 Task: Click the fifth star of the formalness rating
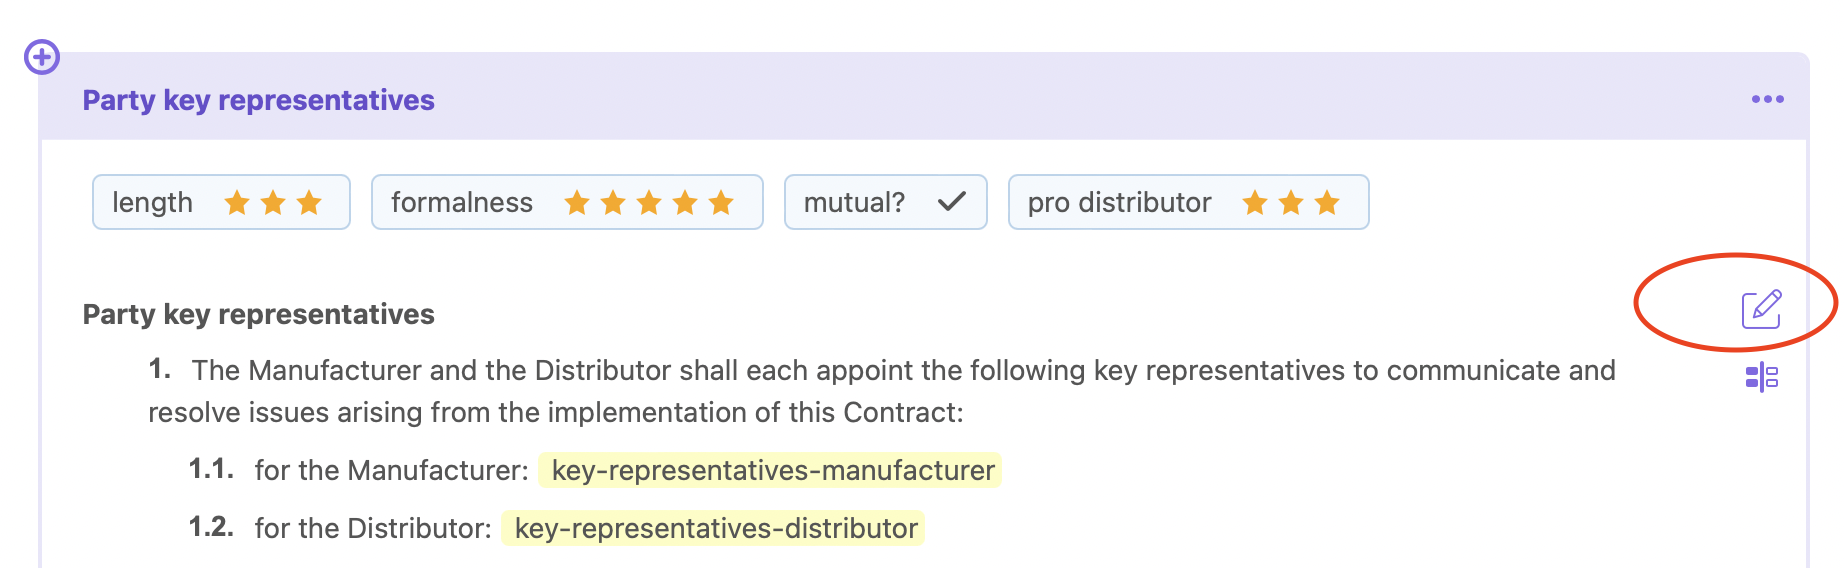[x=721, y=203]
